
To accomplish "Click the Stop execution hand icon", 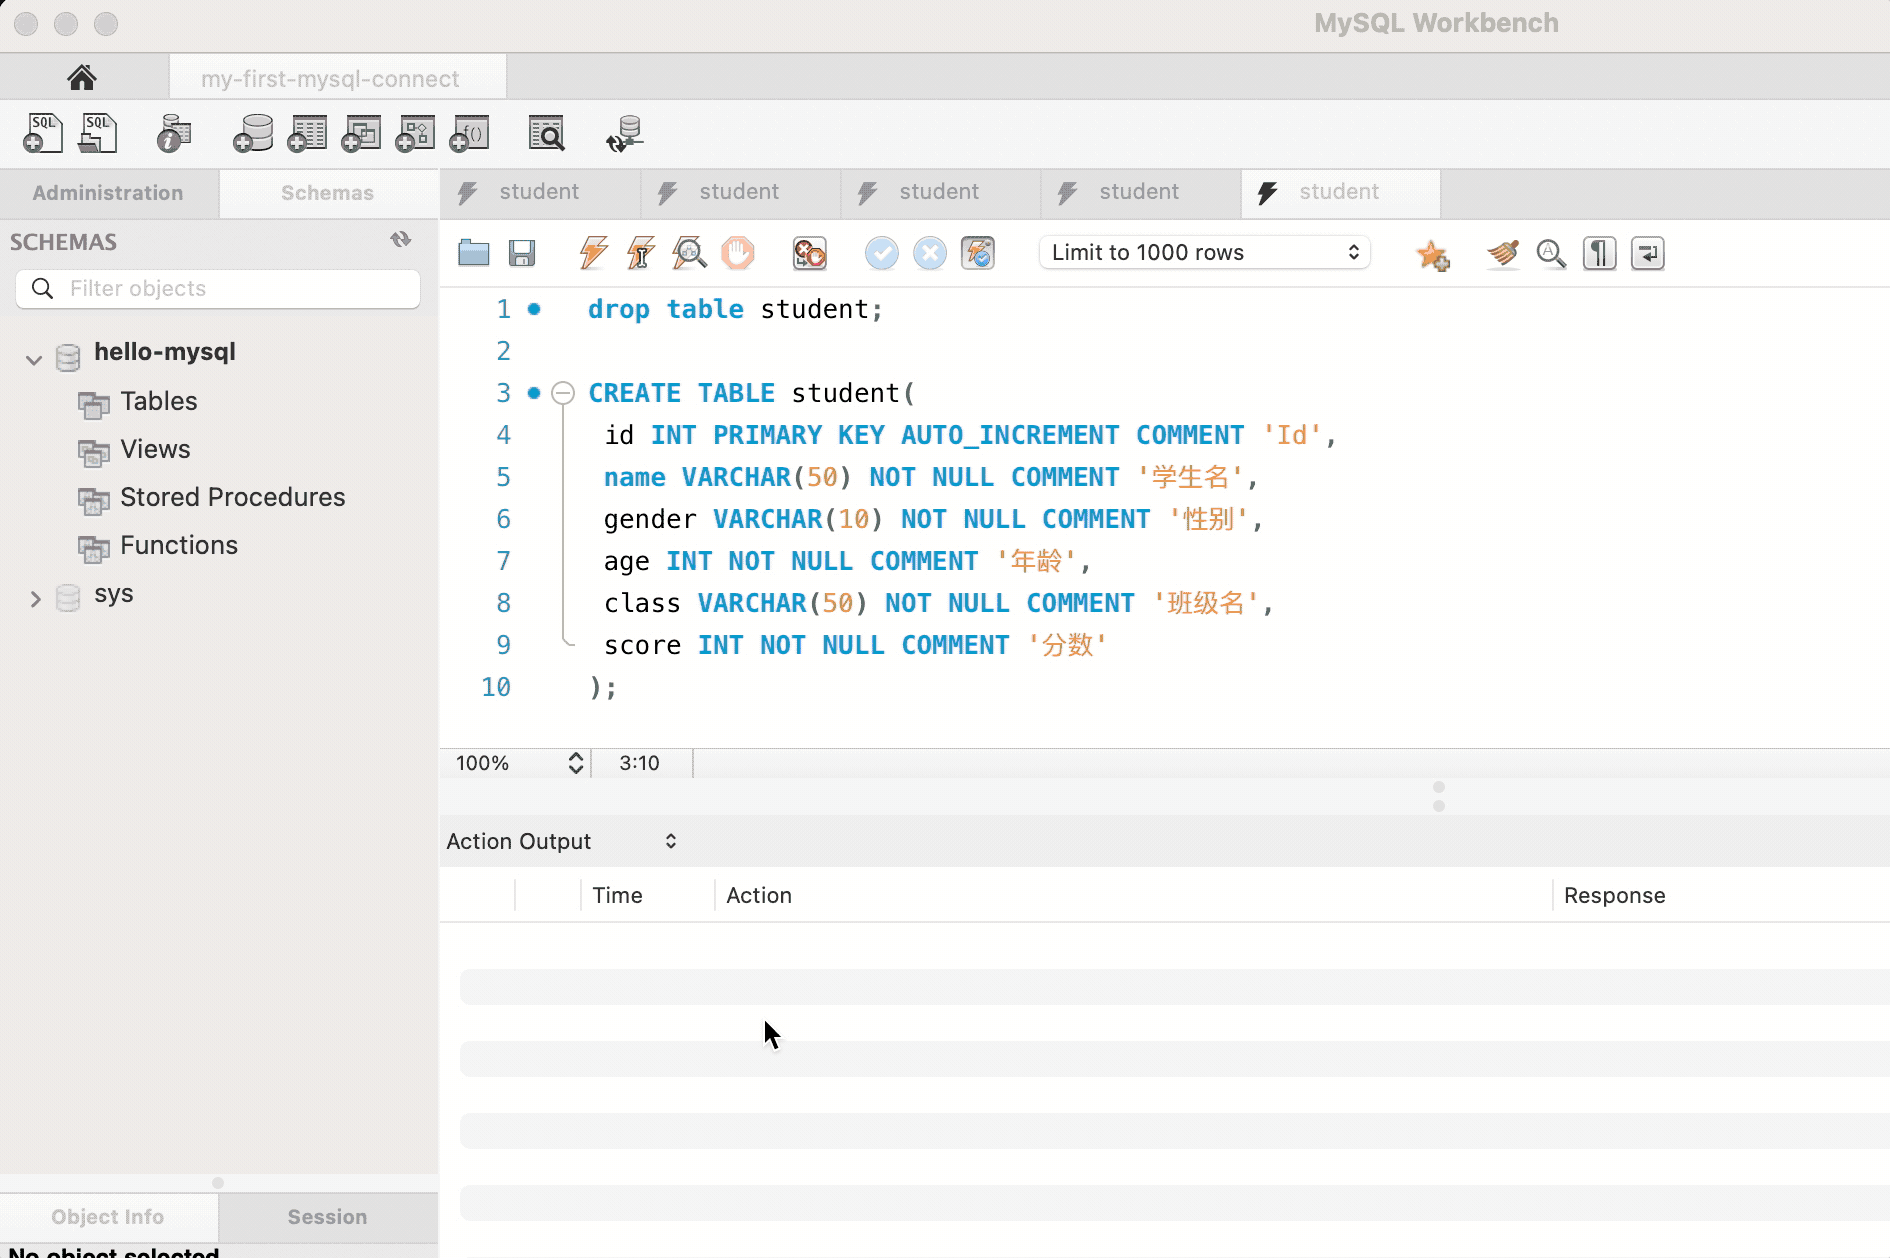I will pos(738,253).
